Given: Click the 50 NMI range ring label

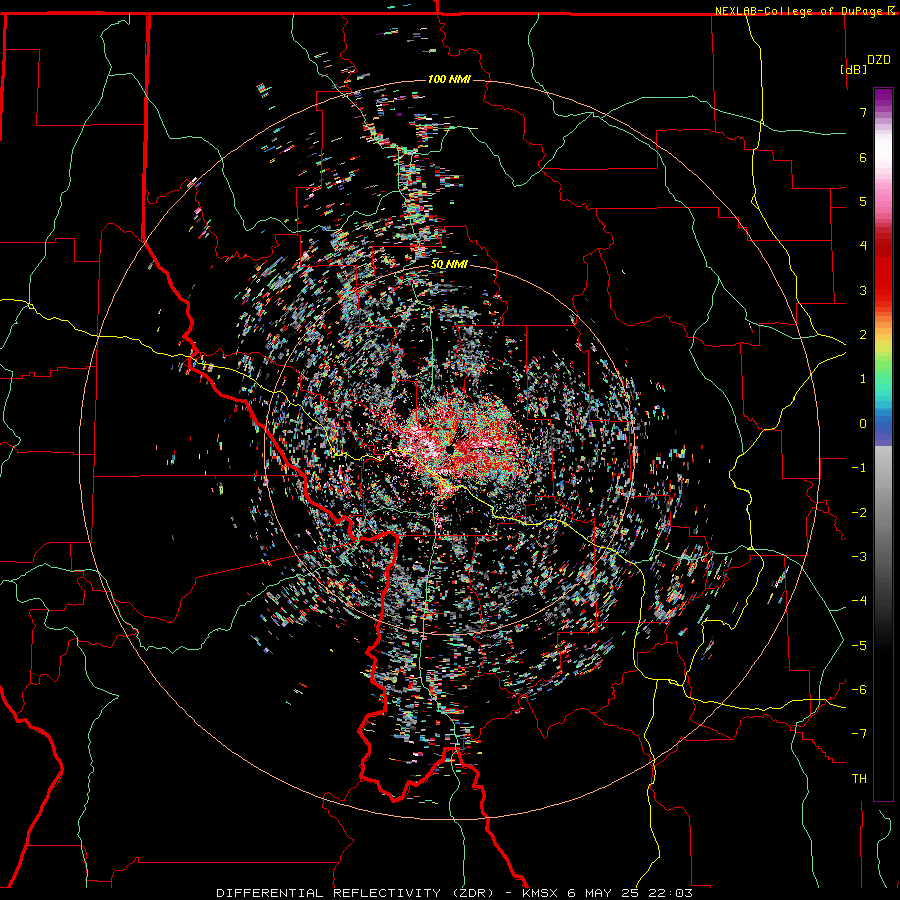Looking at the screenshot, I should [x=449, y=264].
